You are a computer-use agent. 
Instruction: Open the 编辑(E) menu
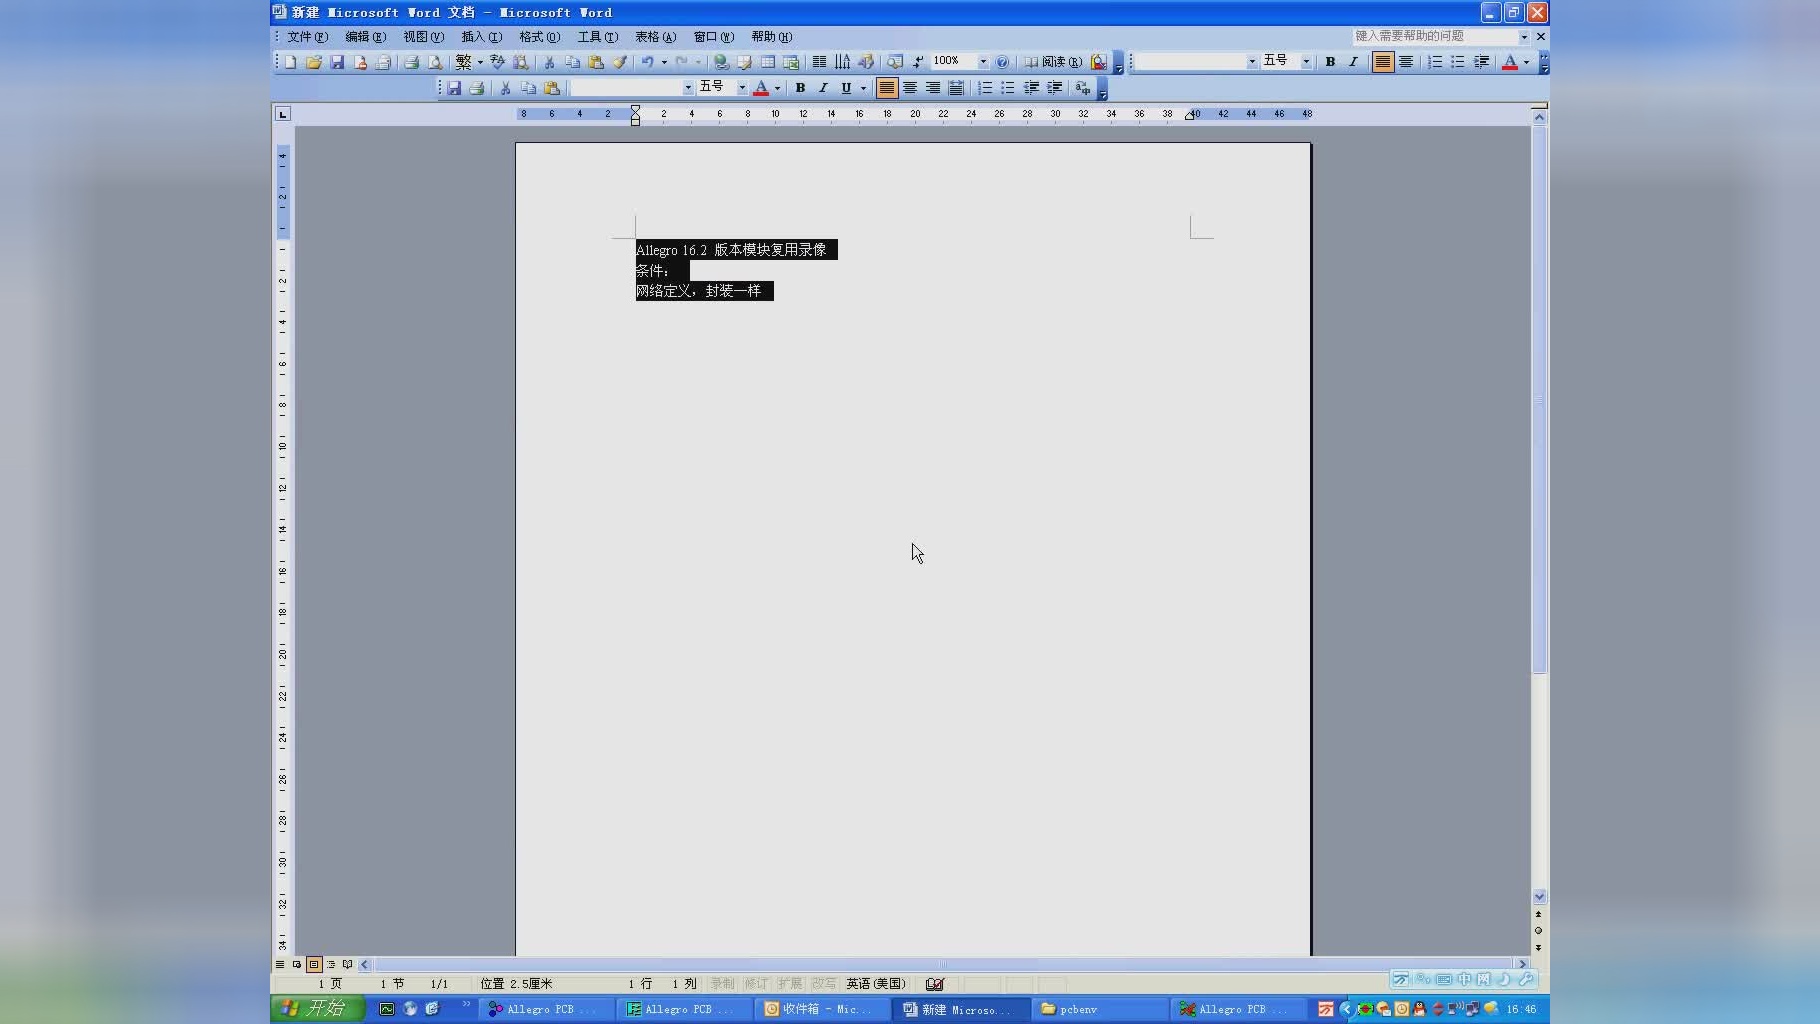click(365, 37)
